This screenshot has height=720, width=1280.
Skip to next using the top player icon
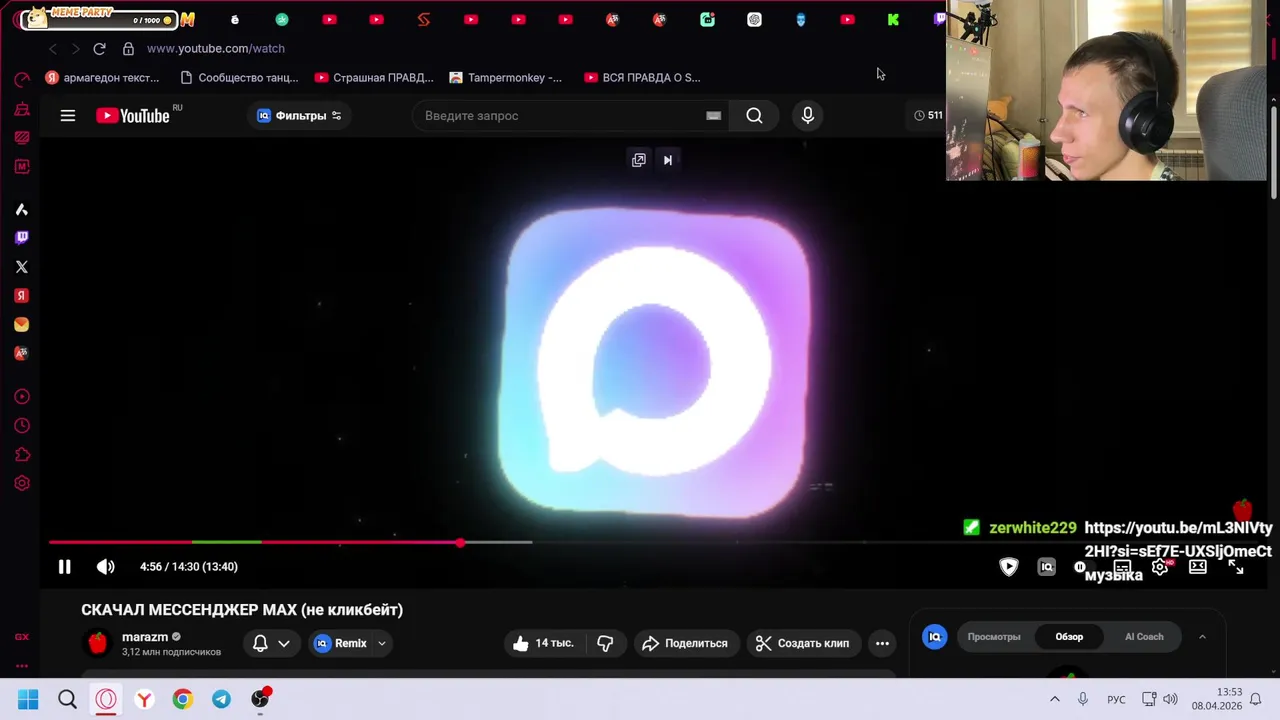point(668,160)
